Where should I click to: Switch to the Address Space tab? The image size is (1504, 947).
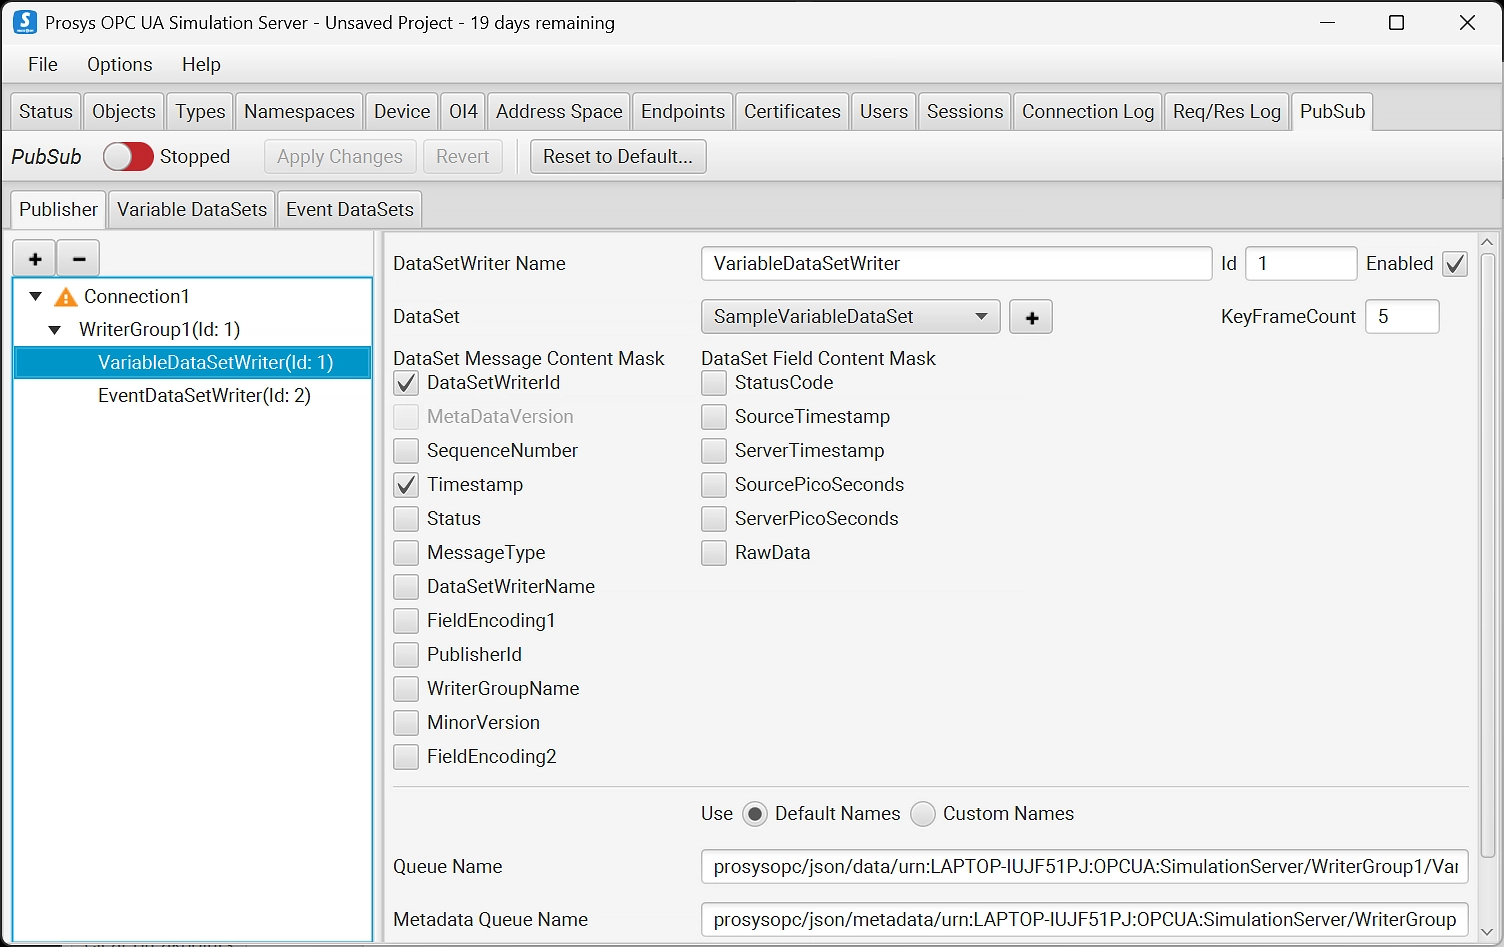[x=559, y=111]
